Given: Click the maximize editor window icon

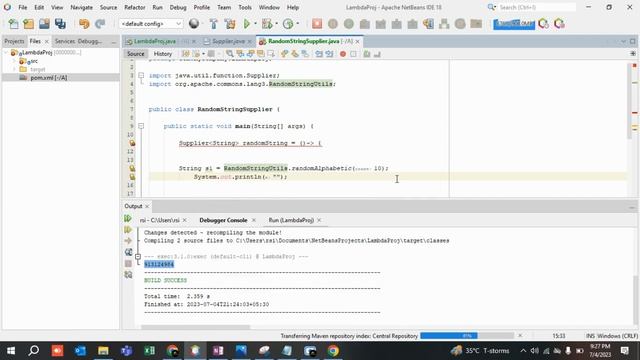Looking at the screenshot, I should click(632, 41).
